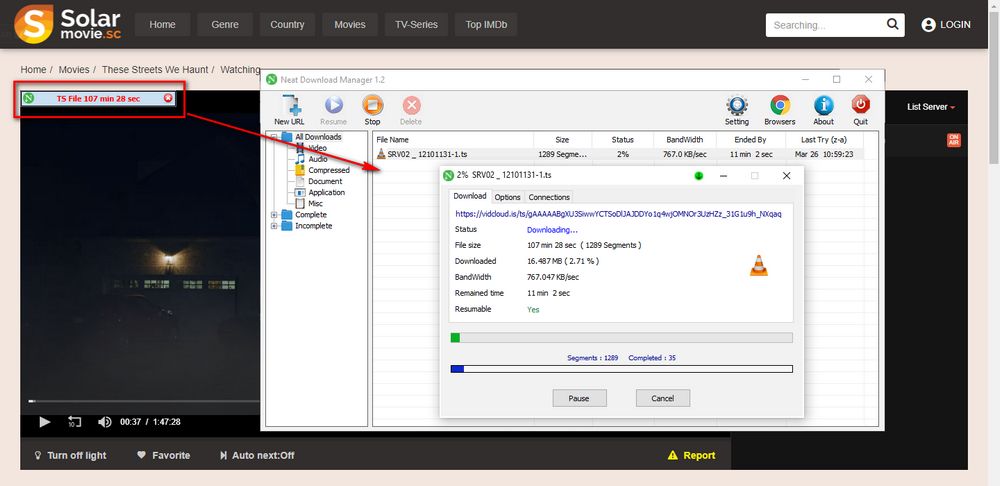
Task: Open the Movies menu
Action: [349, 25]
